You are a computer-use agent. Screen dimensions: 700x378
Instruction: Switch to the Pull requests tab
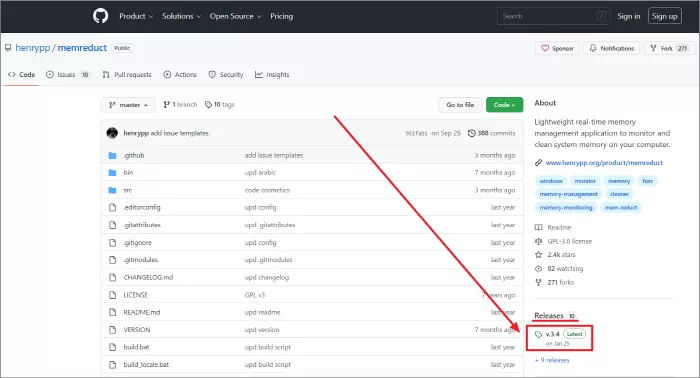[x=127, y=75]
